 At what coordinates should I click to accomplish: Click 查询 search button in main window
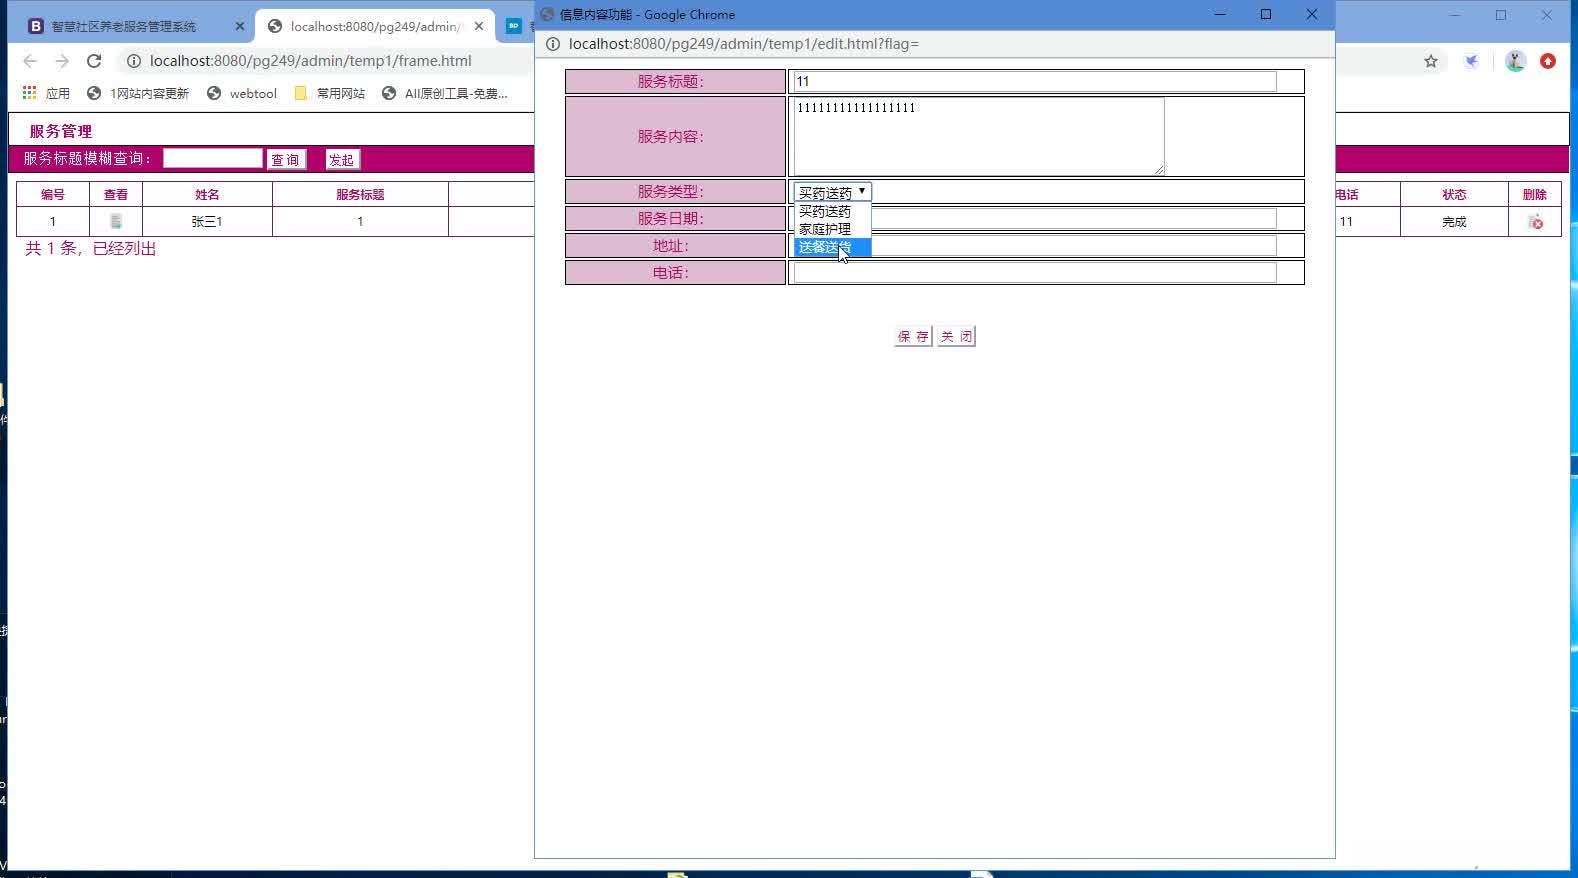point(285,160)
